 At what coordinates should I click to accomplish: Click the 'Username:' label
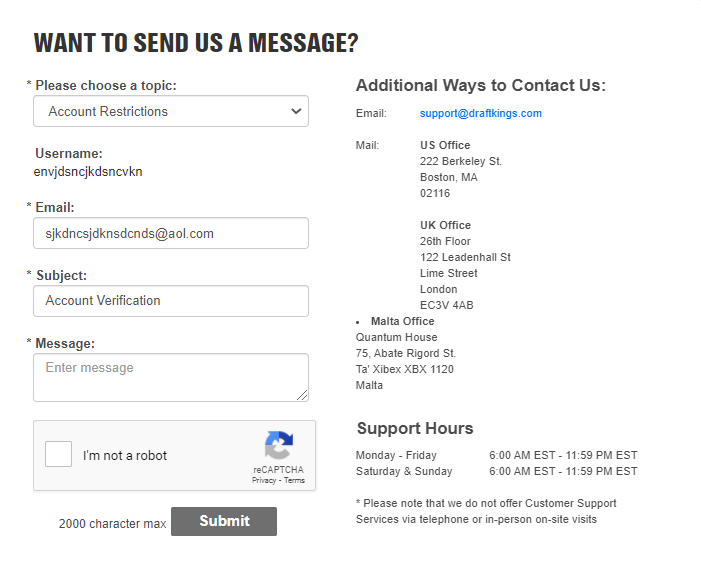(x=69, y=154)
